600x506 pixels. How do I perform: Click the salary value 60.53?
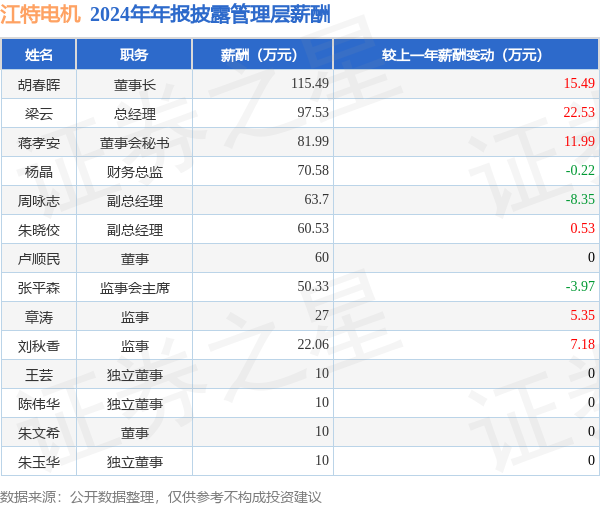coord(313,229)
